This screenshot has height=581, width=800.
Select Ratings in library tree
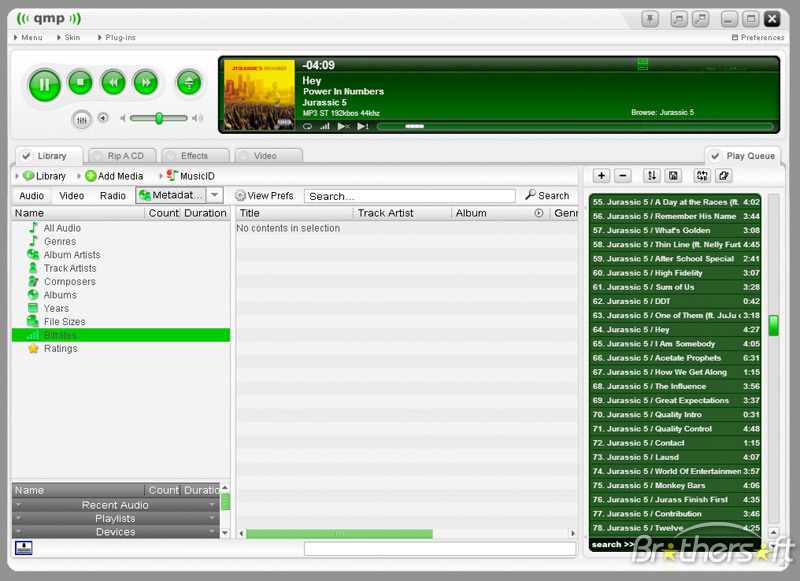(60, 348)
